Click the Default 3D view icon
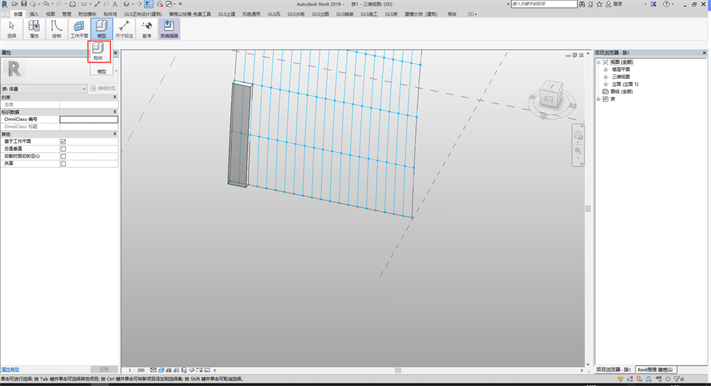 tap(127, 4)
